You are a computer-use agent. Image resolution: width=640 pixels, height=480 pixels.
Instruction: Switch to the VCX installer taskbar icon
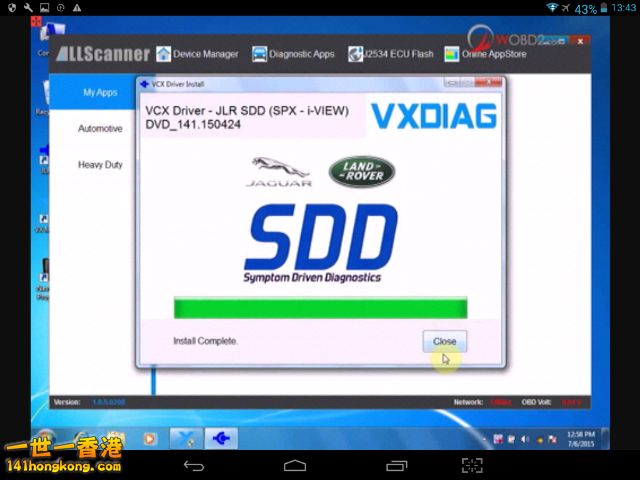coord(221,439)
